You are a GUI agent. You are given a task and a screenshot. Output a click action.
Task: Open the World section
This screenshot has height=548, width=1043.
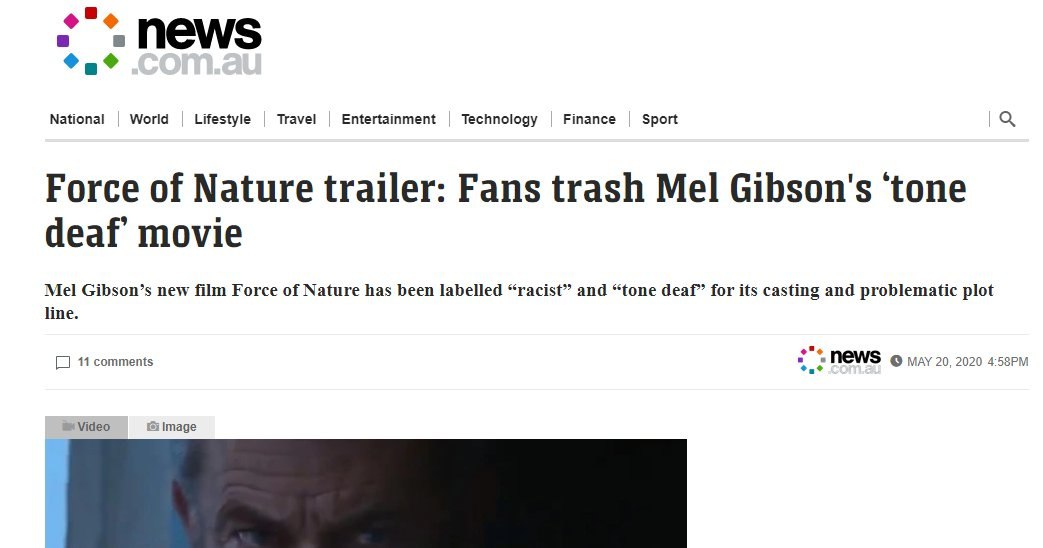click(149, 119)
